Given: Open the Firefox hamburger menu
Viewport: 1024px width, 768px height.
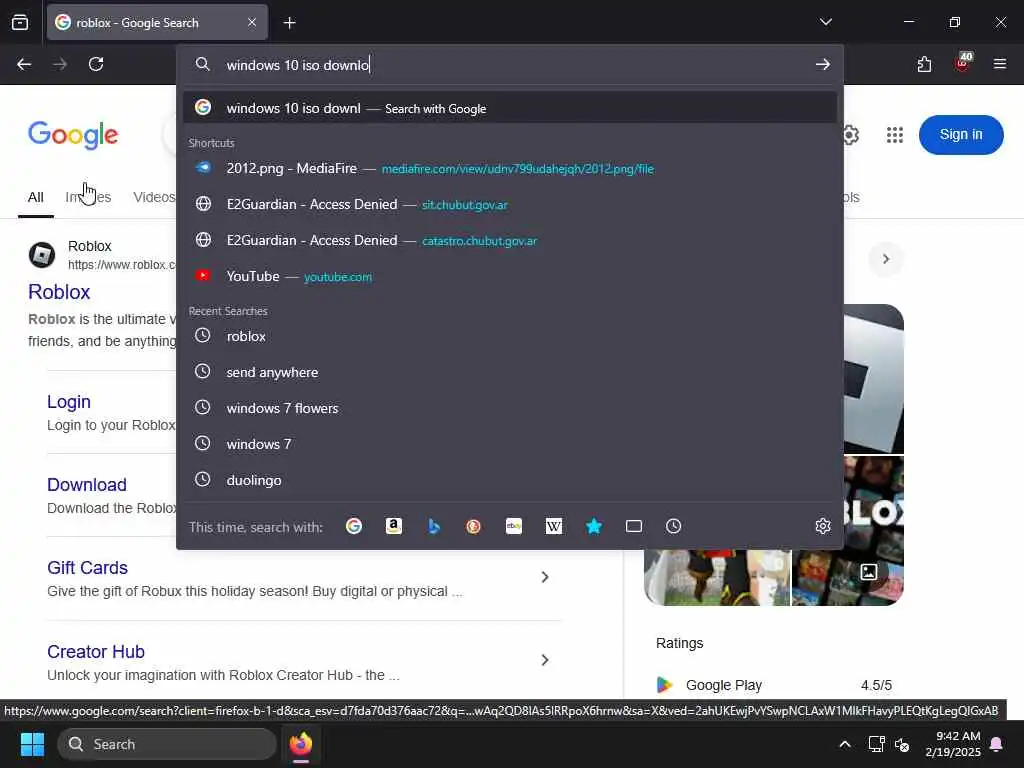Looking at the screenshot, I should 999,64.
